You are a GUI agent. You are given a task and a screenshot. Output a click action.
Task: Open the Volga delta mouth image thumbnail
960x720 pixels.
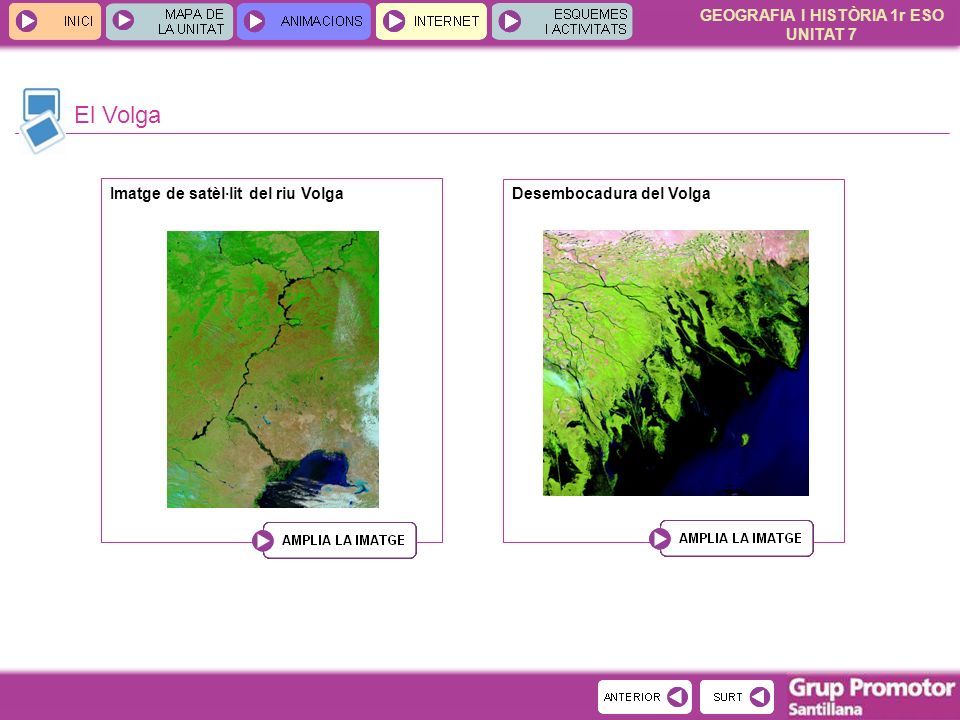(x=676, y=362)
